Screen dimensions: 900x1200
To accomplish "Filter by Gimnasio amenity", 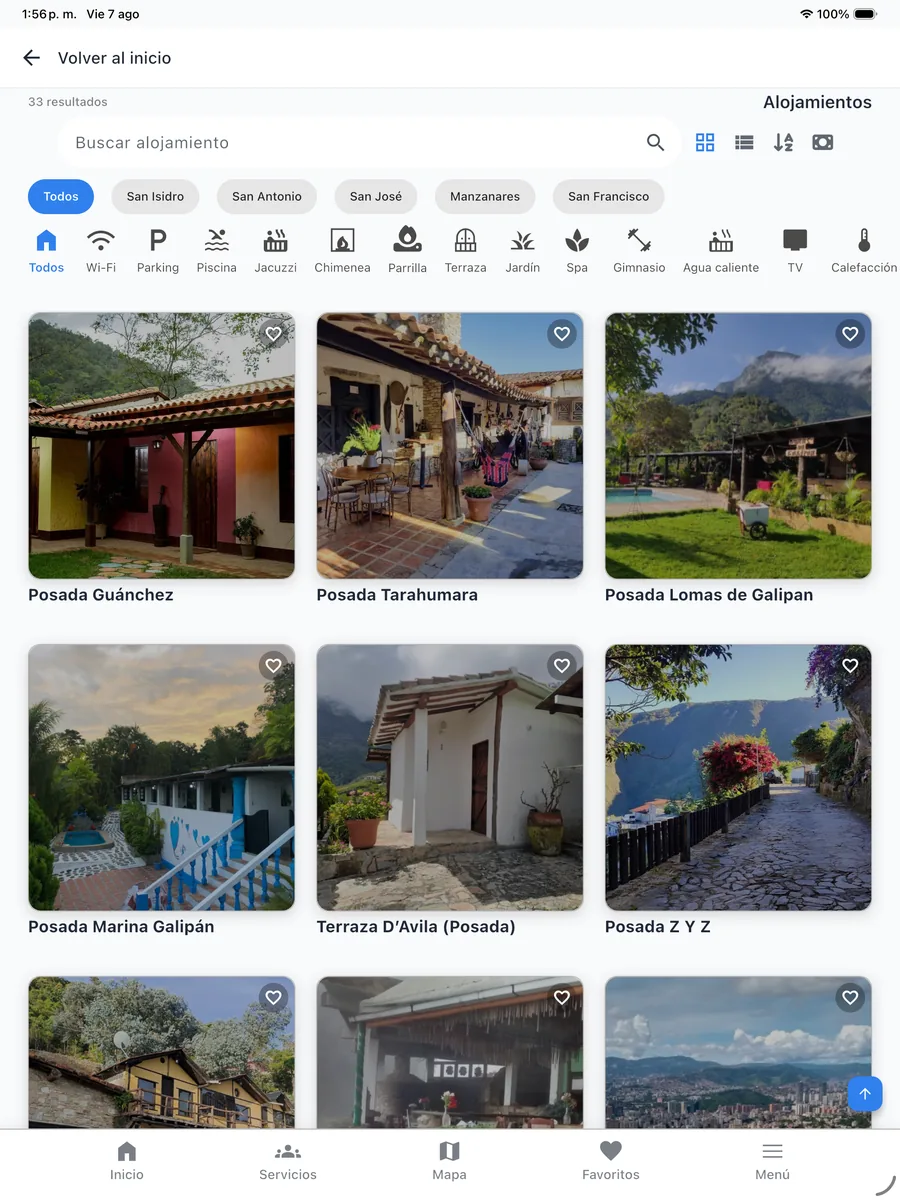I will tap(639, 250).
